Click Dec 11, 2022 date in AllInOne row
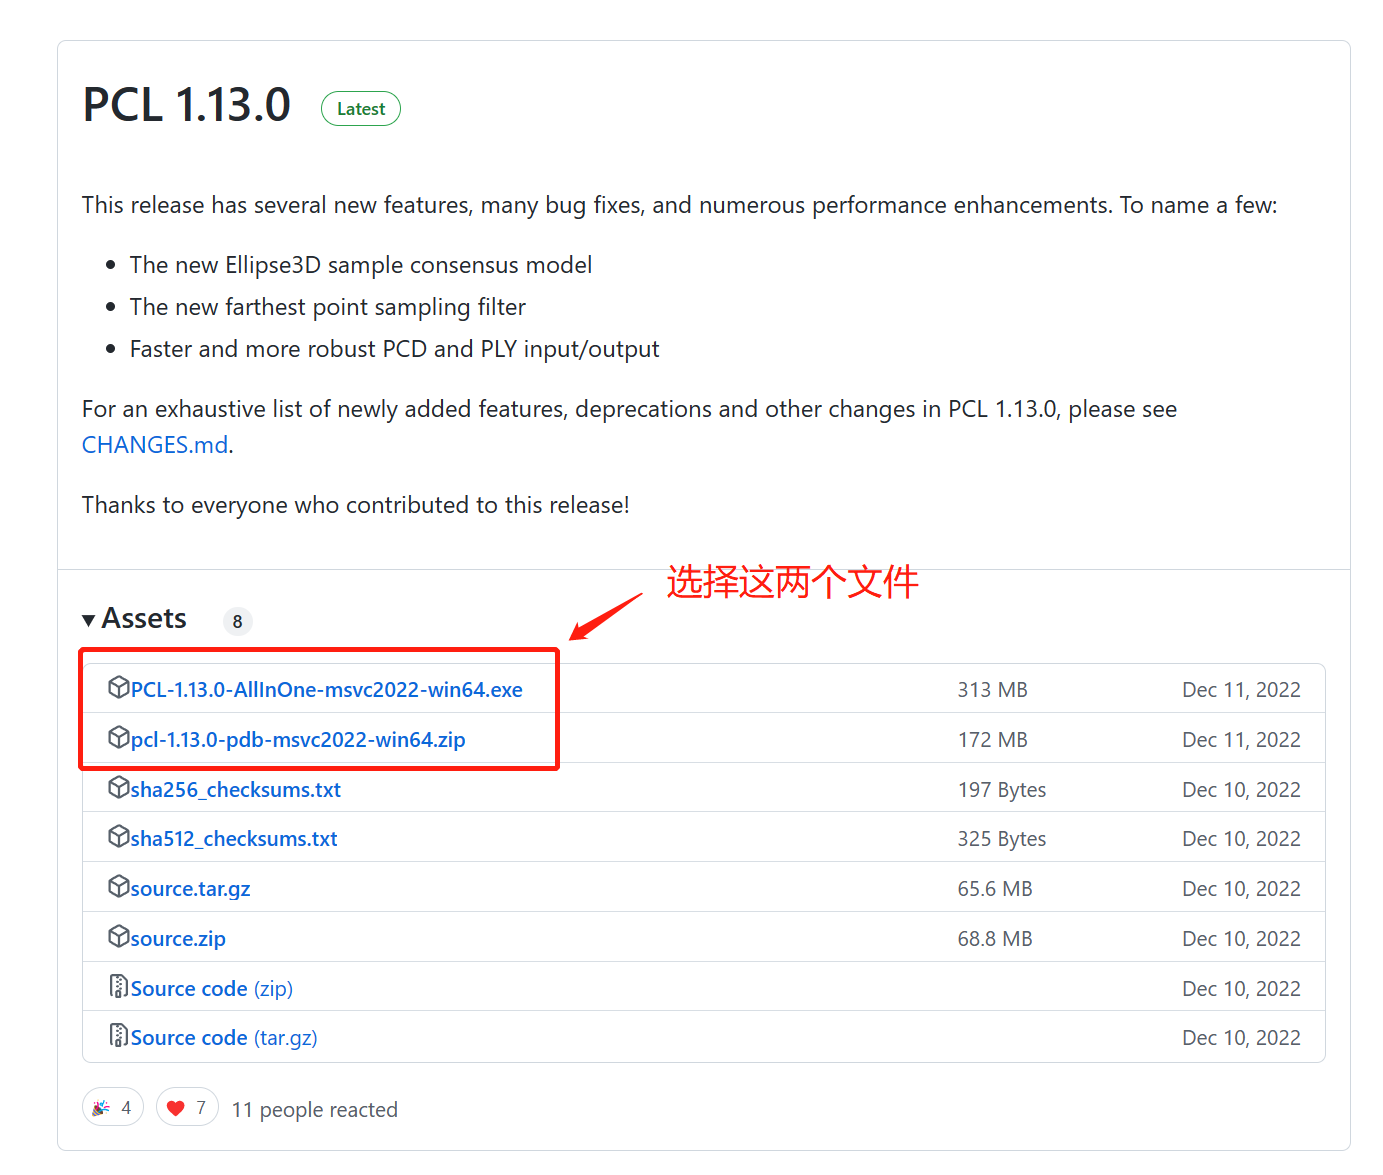The width and height of the screenshot is (1383, 1175). tap(1241, 690)
